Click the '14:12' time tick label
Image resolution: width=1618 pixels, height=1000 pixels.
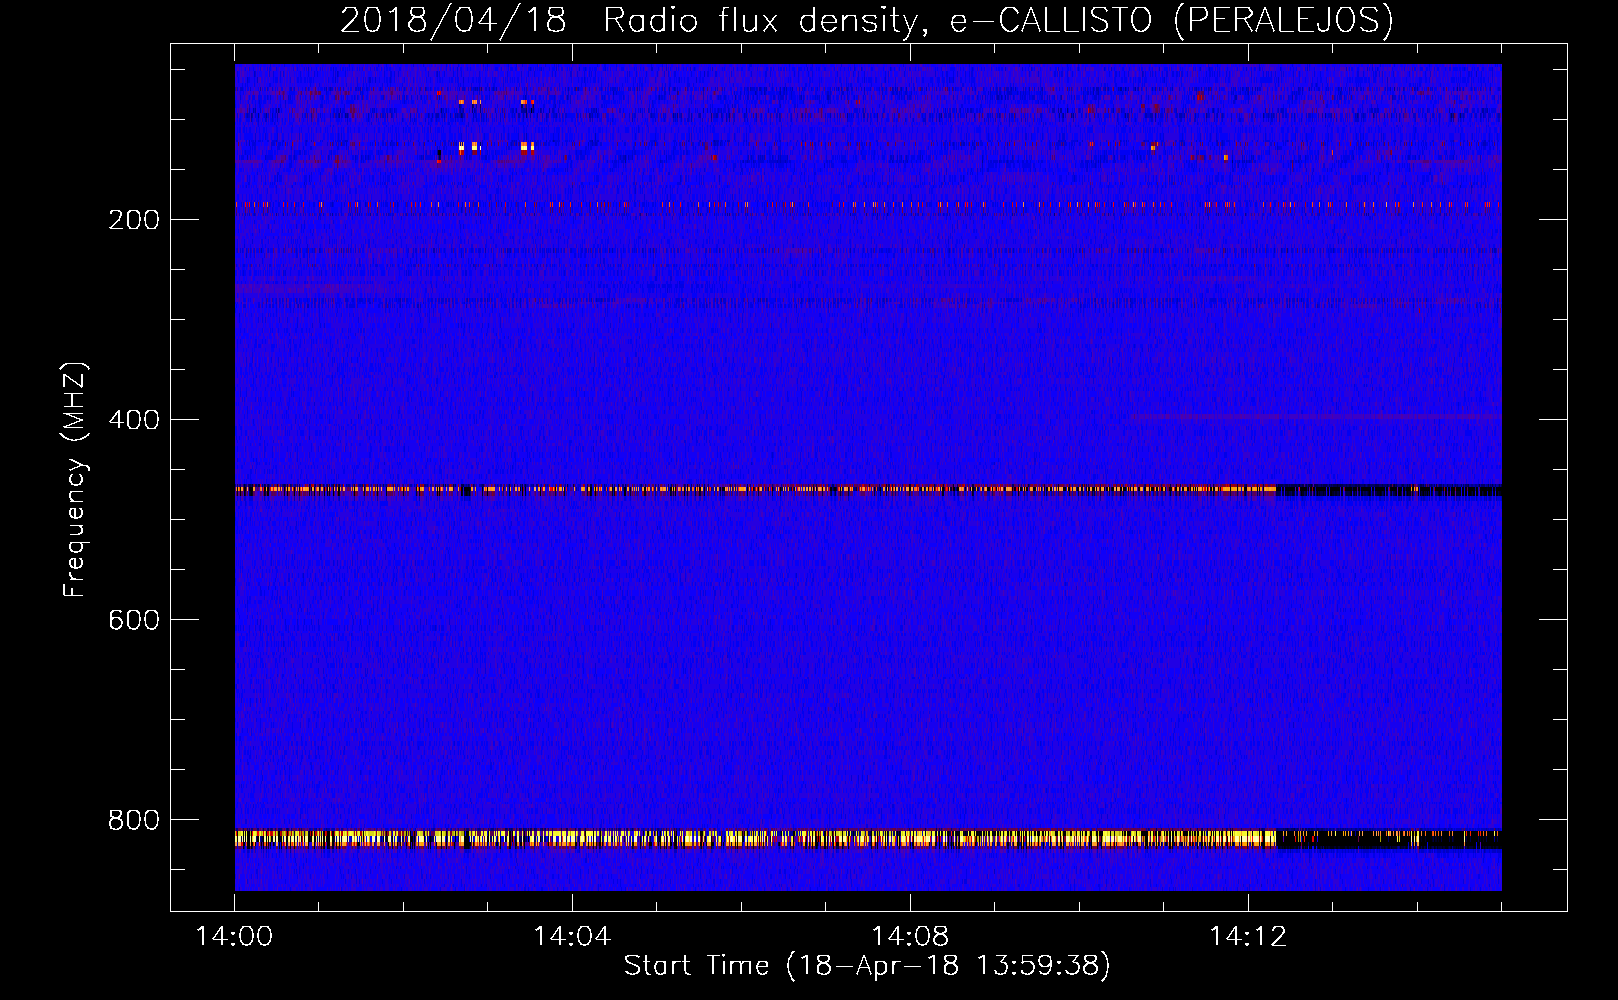[1248, 937]
